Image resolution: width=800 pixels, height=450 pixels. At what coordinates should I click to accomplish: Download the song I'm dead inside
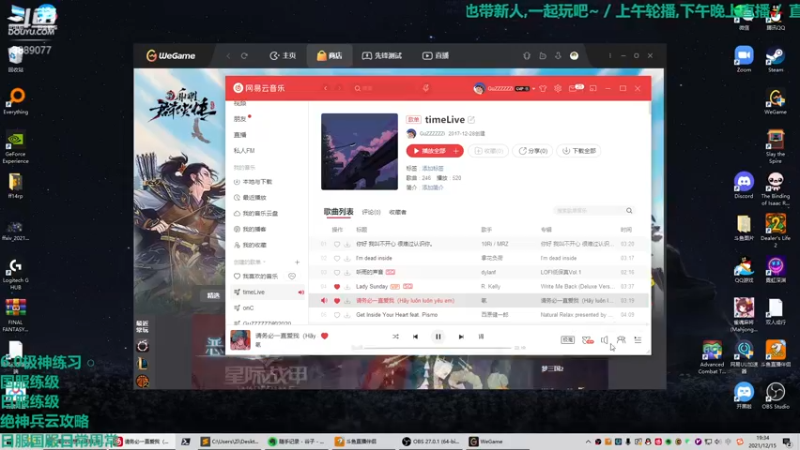click(x=347, y=258)
